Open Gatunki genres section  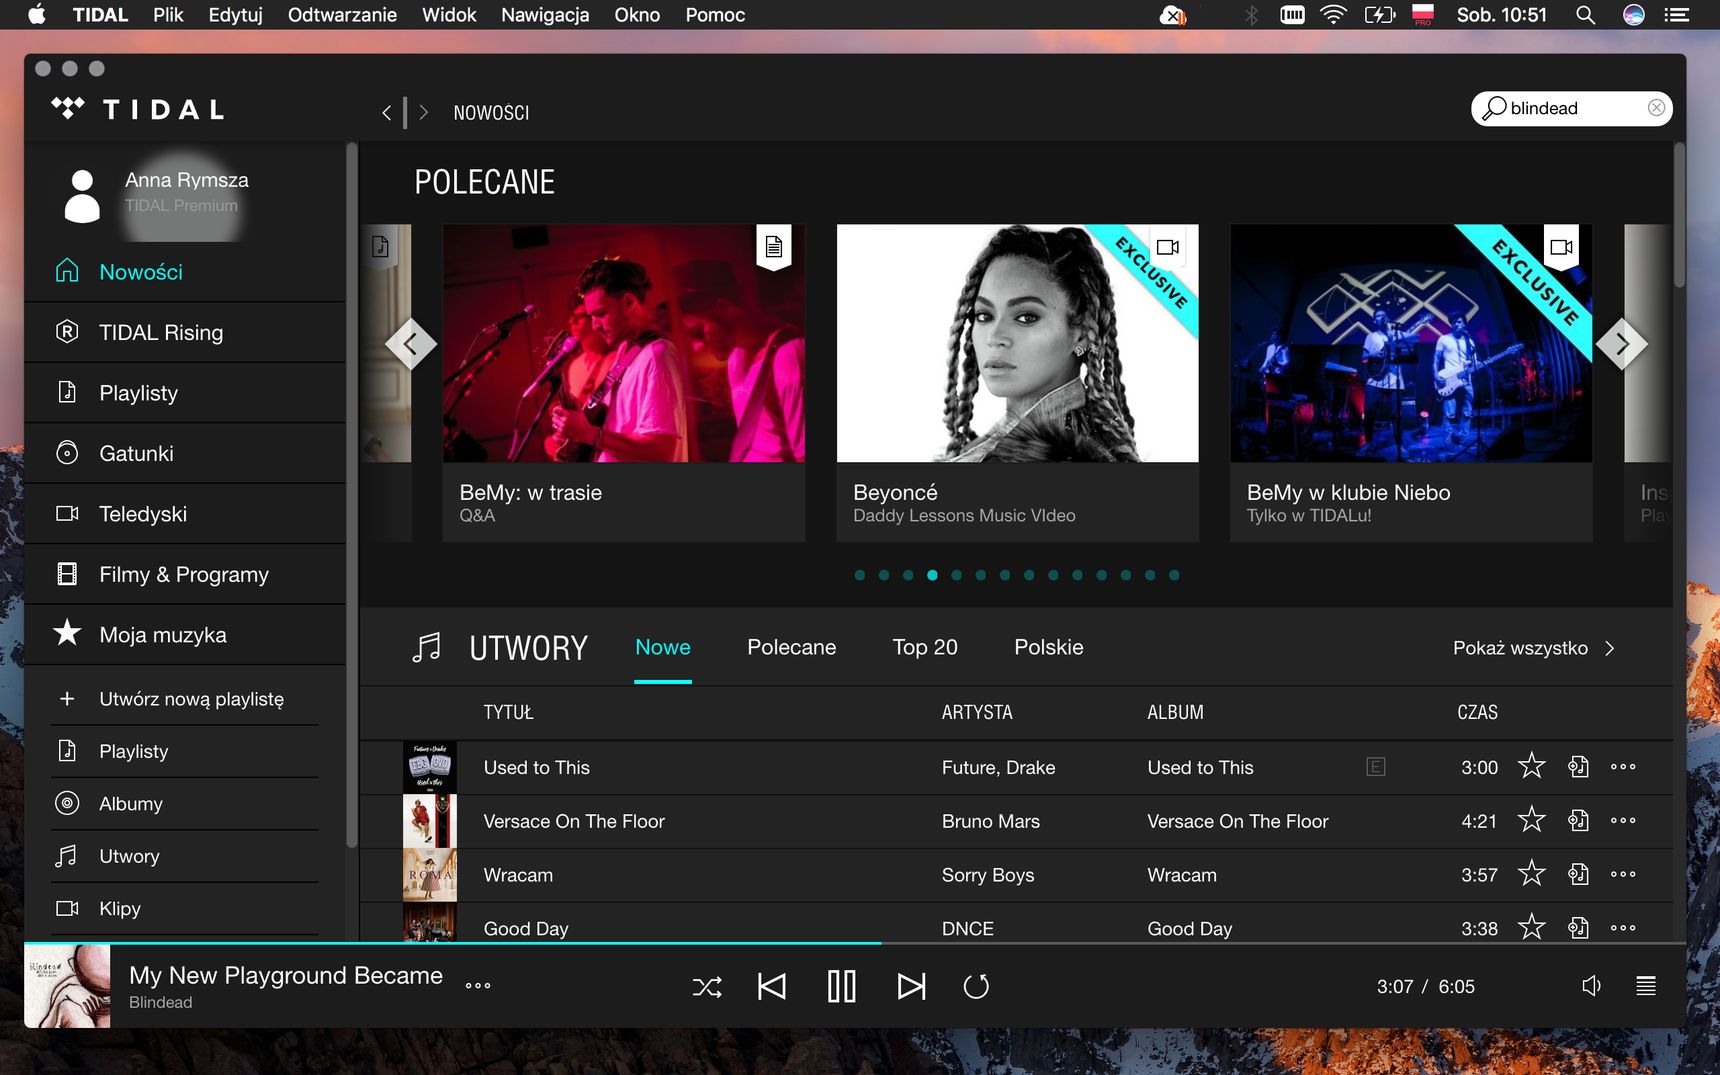[186, 453]
